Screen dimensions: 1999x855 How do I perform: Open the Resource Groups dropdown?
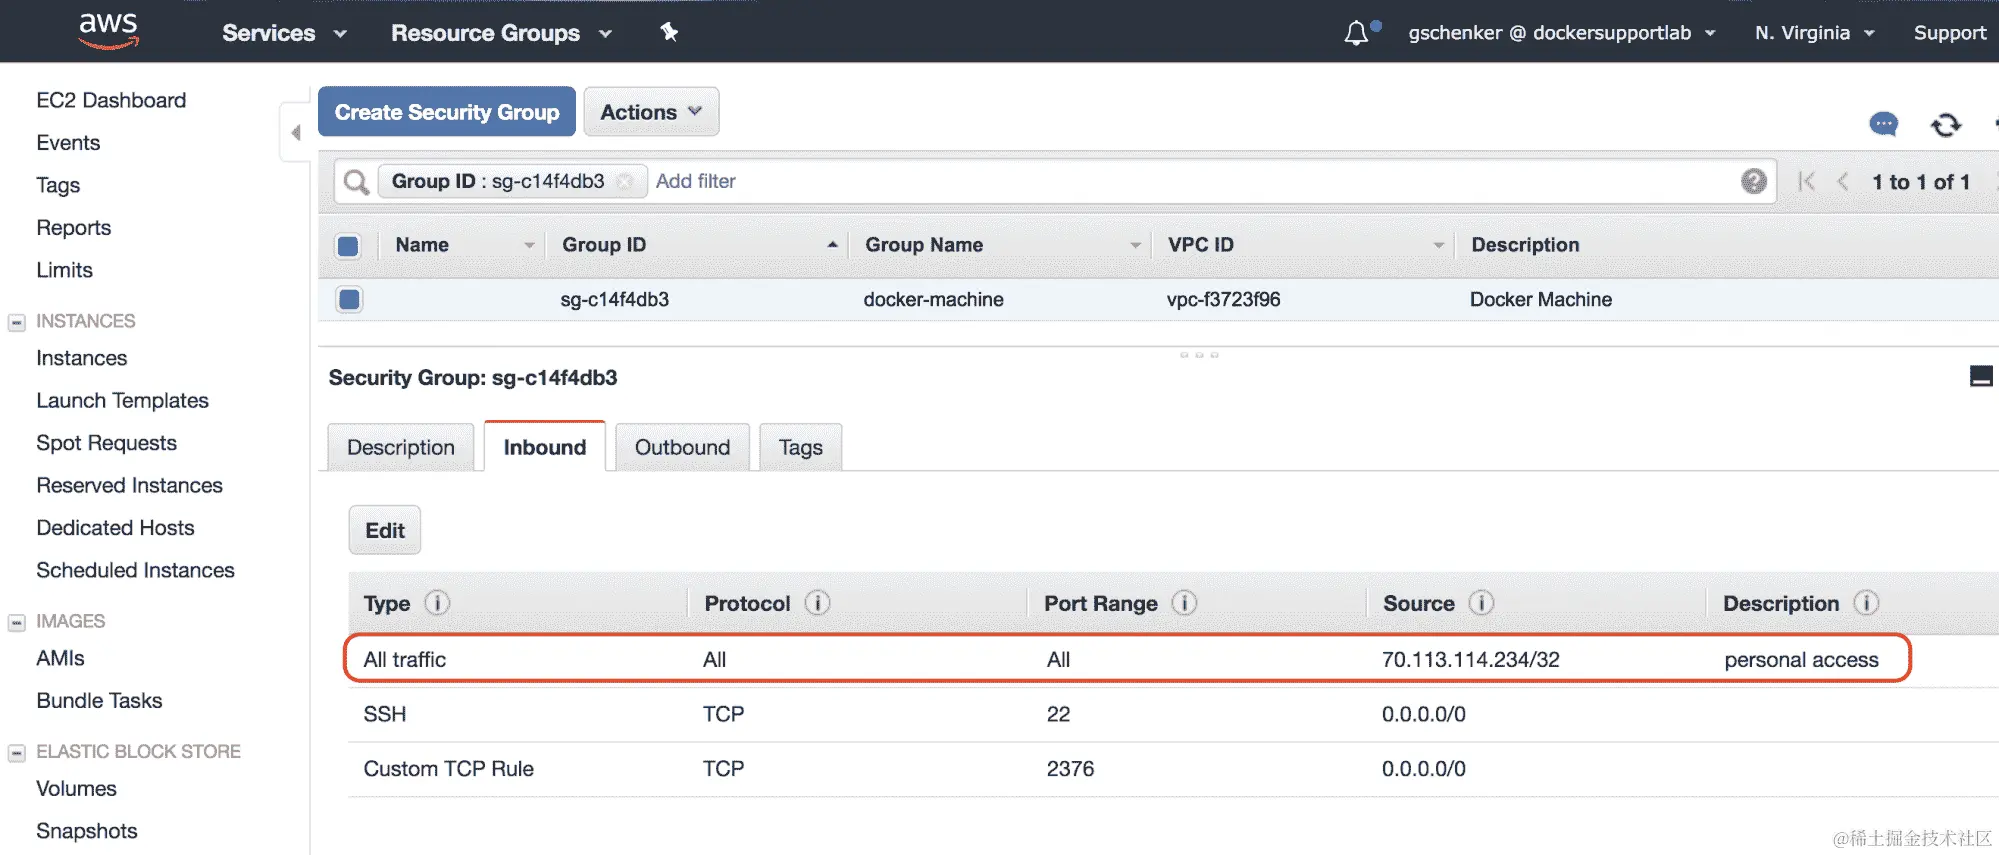501,33
